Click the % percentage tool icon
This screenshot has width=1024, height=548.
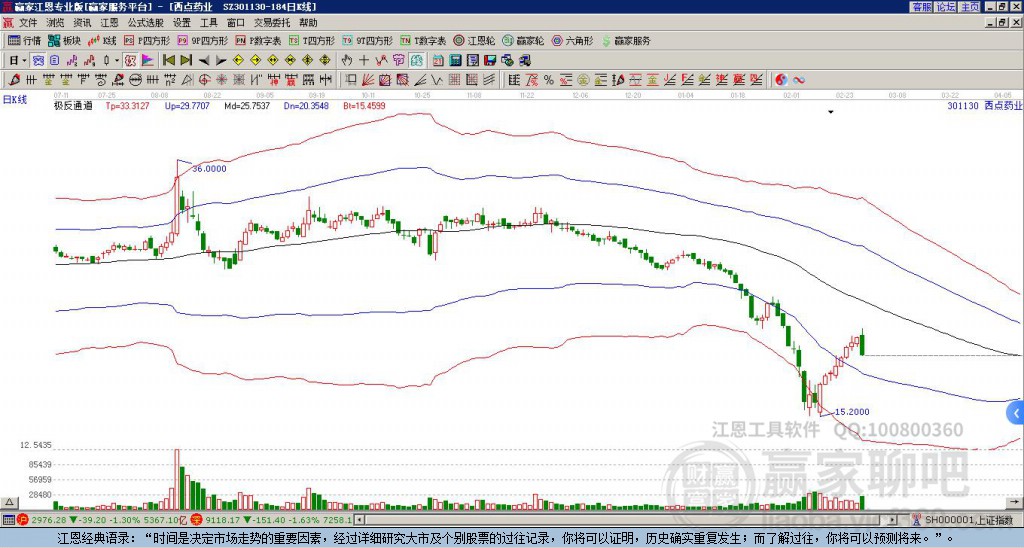[549, 80]
